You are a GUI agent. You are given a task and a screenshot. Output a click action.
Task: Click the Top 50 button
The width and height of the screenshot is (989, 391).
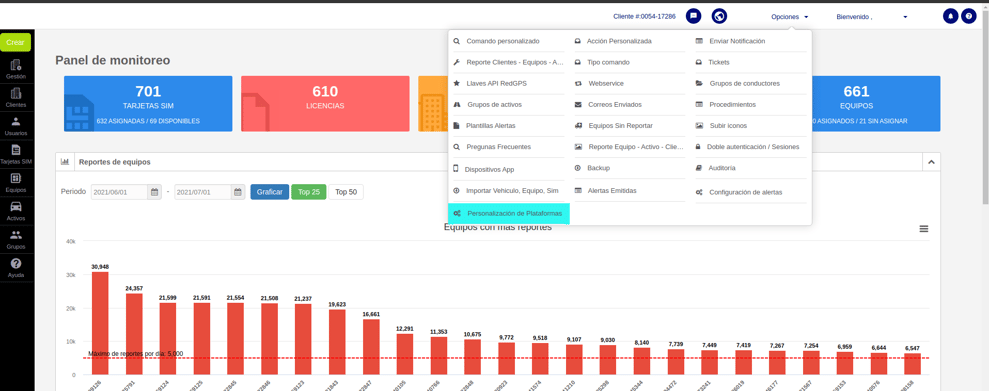click(x=346, y=192)
